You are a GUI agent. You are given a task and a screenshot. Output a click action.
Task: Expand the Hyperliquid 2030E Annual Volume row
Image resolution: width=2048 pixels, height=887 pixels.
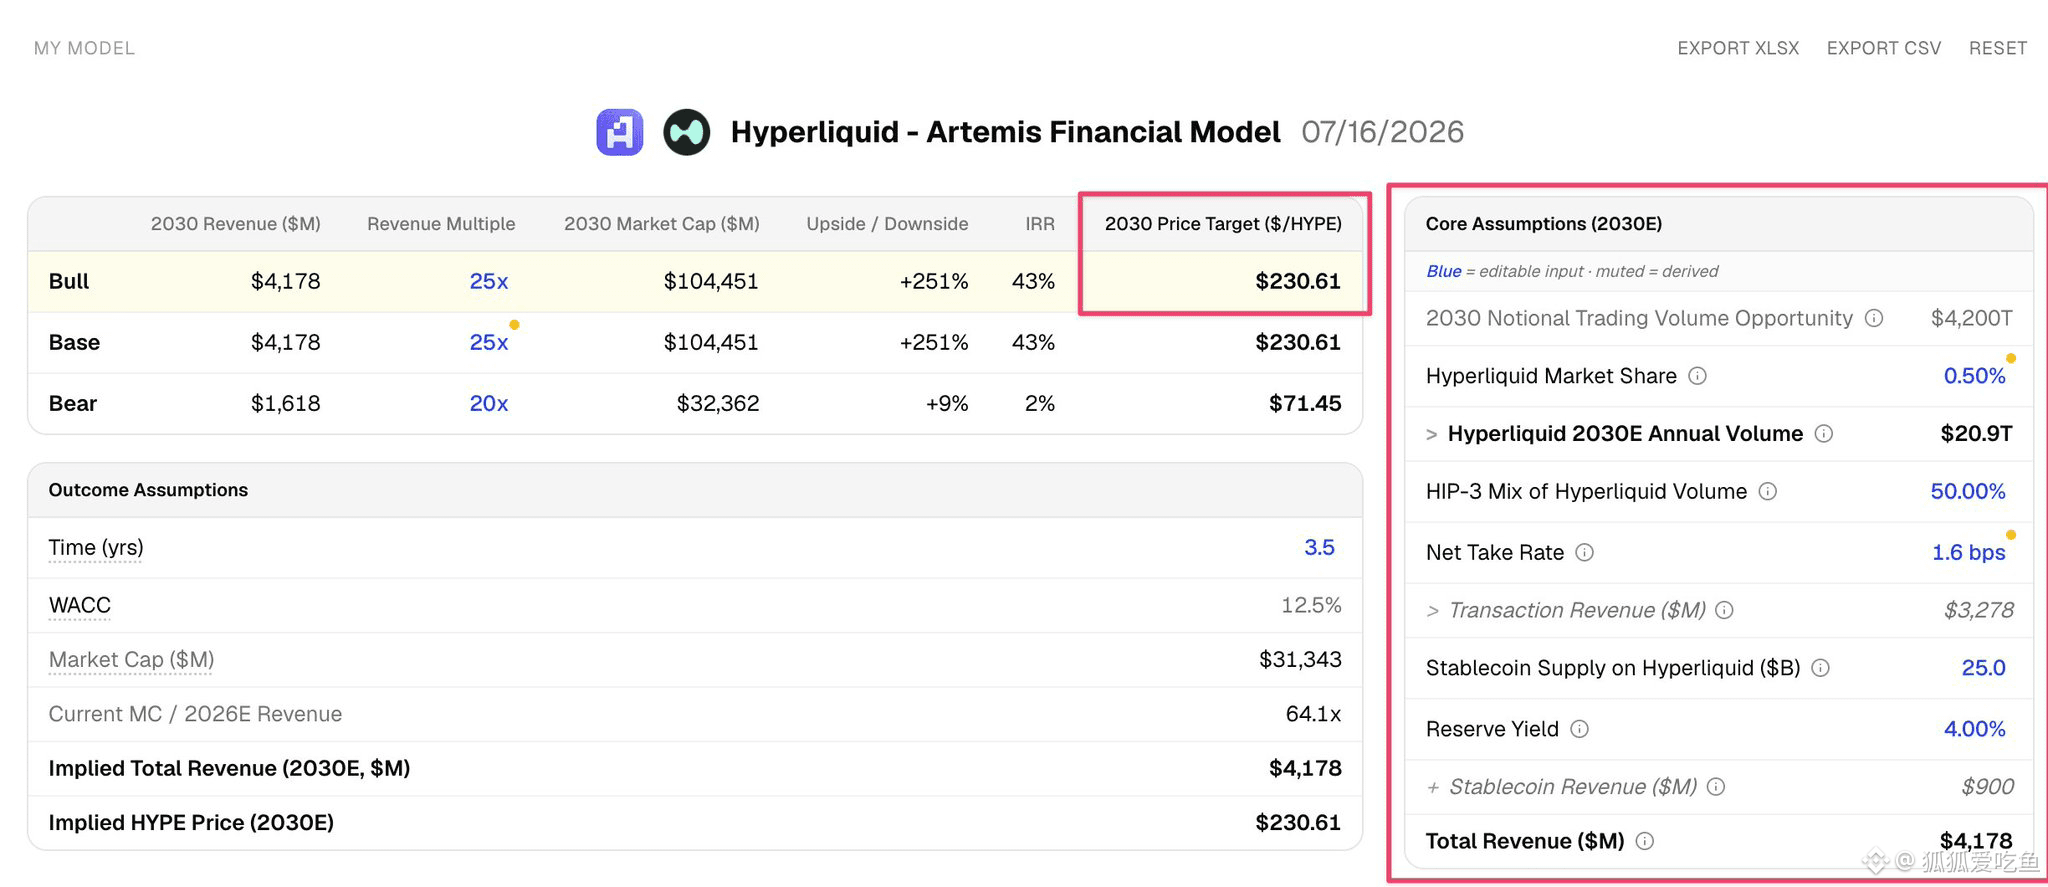click(x=1432, y=434)
